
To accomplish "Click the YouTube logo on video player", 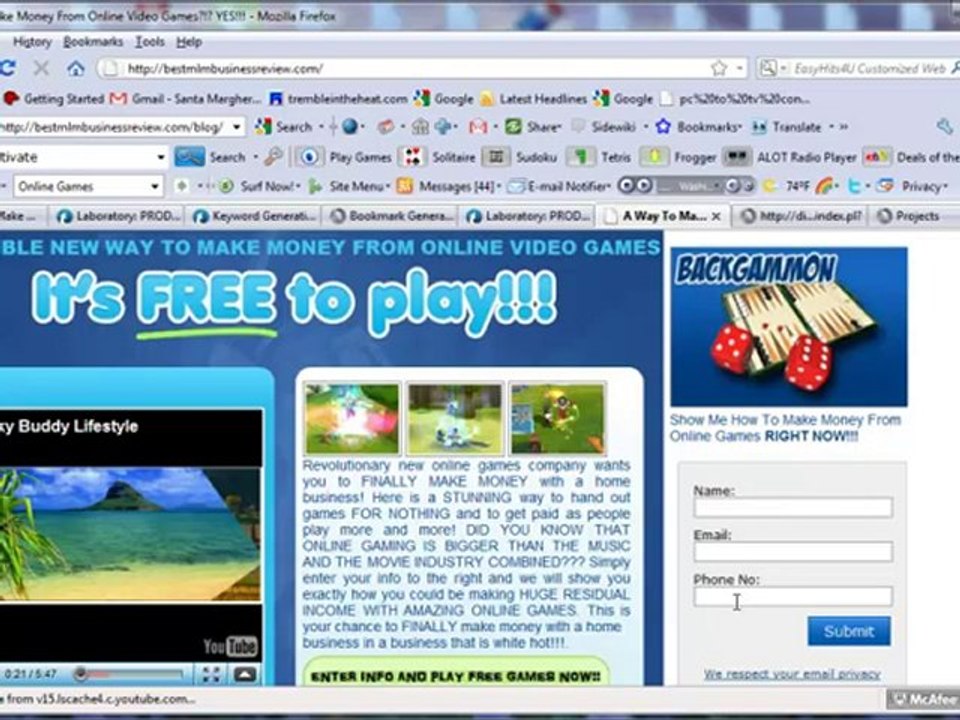I will [230, 646].
